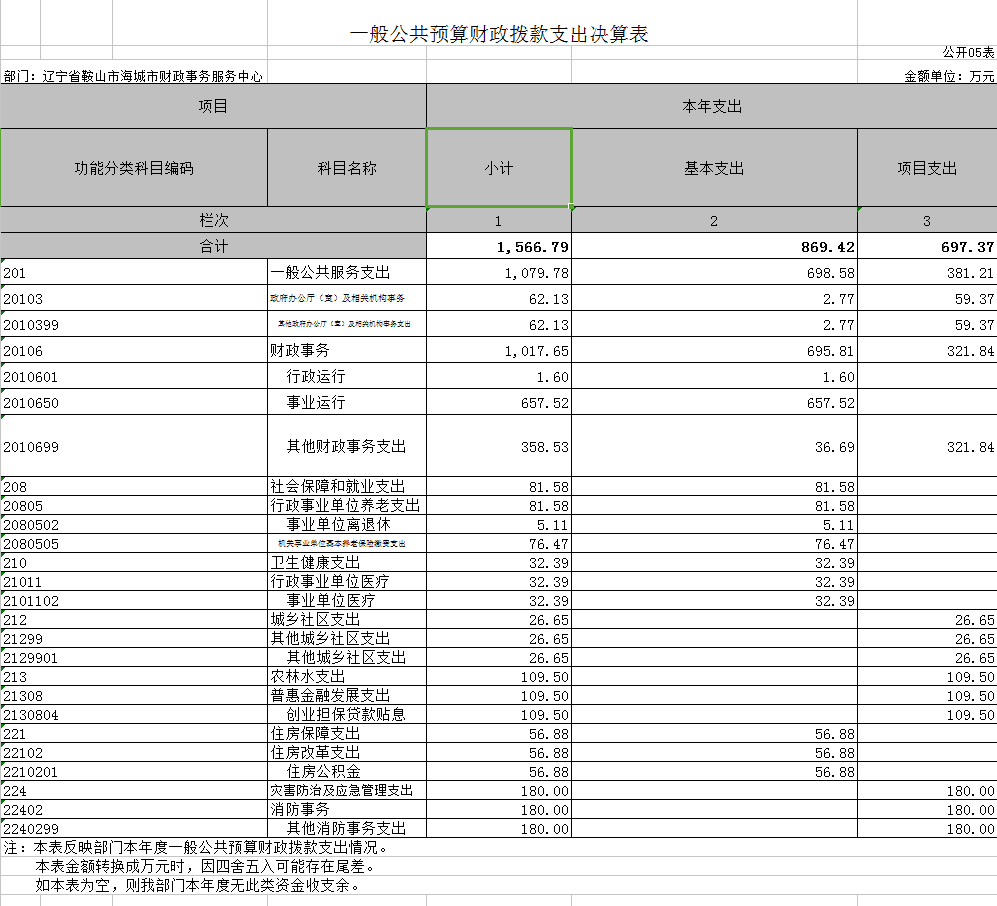Select code cell 2080505
Viewport: 997px width, 906px height.
tap(134, 544)
